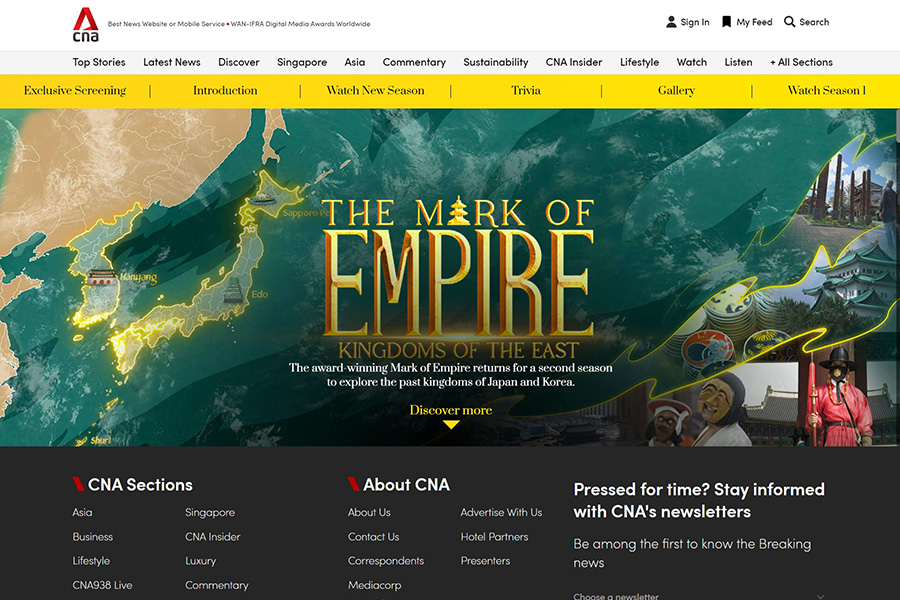The height and width of the screenshot is (600, 900).
Task: Select Singapore in the top navigation
Action: tap(302, 62)
